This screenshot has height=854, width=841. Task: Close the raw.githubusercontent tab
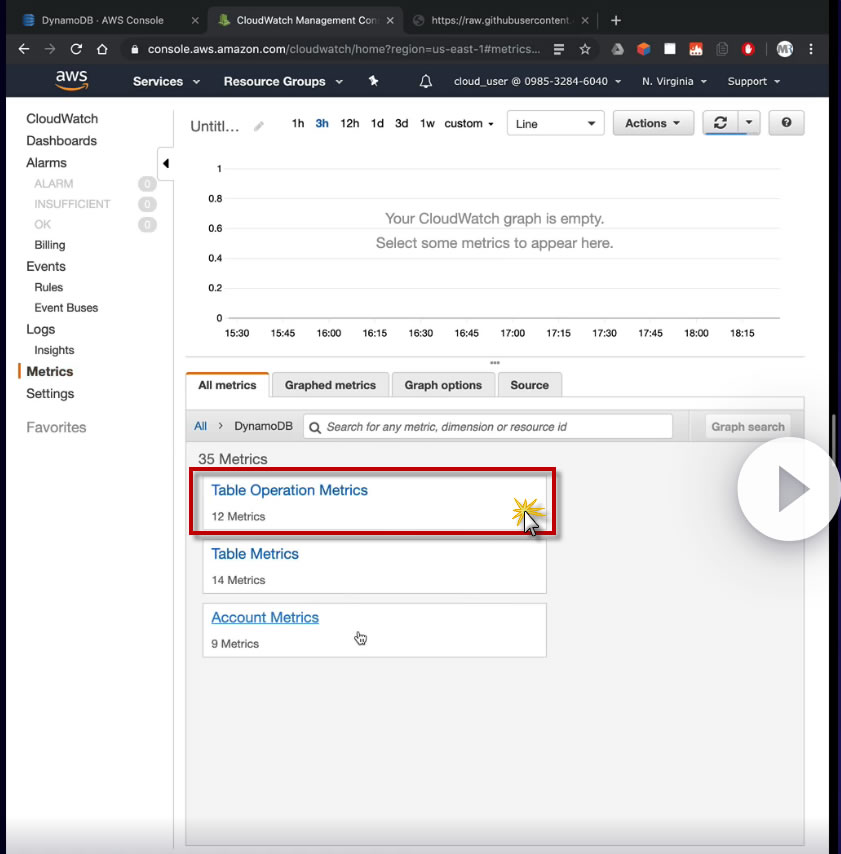(x=584, y=21)
